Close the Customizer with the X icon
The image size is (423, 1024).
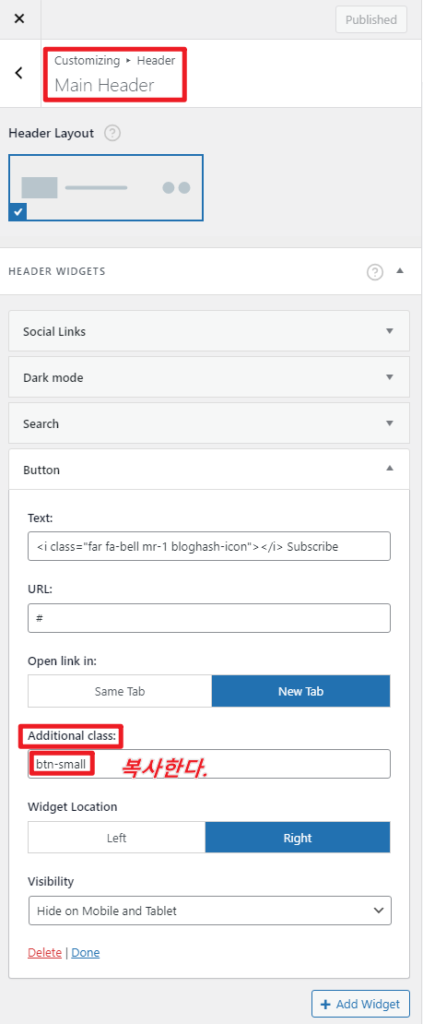(19, 19)
